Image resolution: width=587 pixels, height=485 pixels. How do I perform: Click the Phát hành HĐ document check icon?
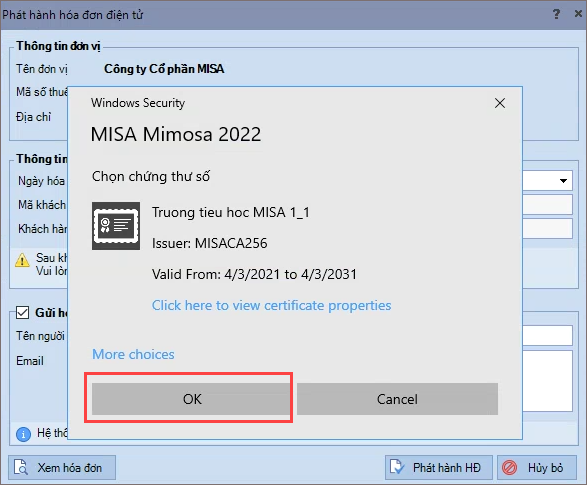point(397,467)
